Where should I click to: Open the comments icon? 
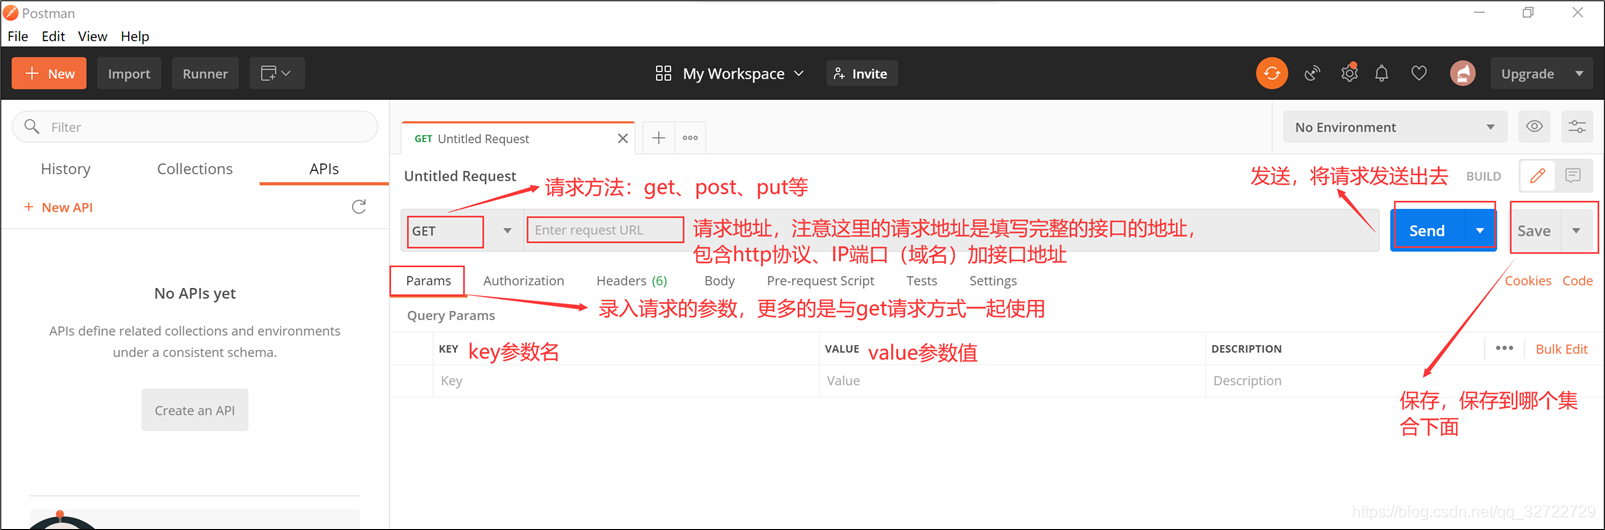(x=1573, y=176)
